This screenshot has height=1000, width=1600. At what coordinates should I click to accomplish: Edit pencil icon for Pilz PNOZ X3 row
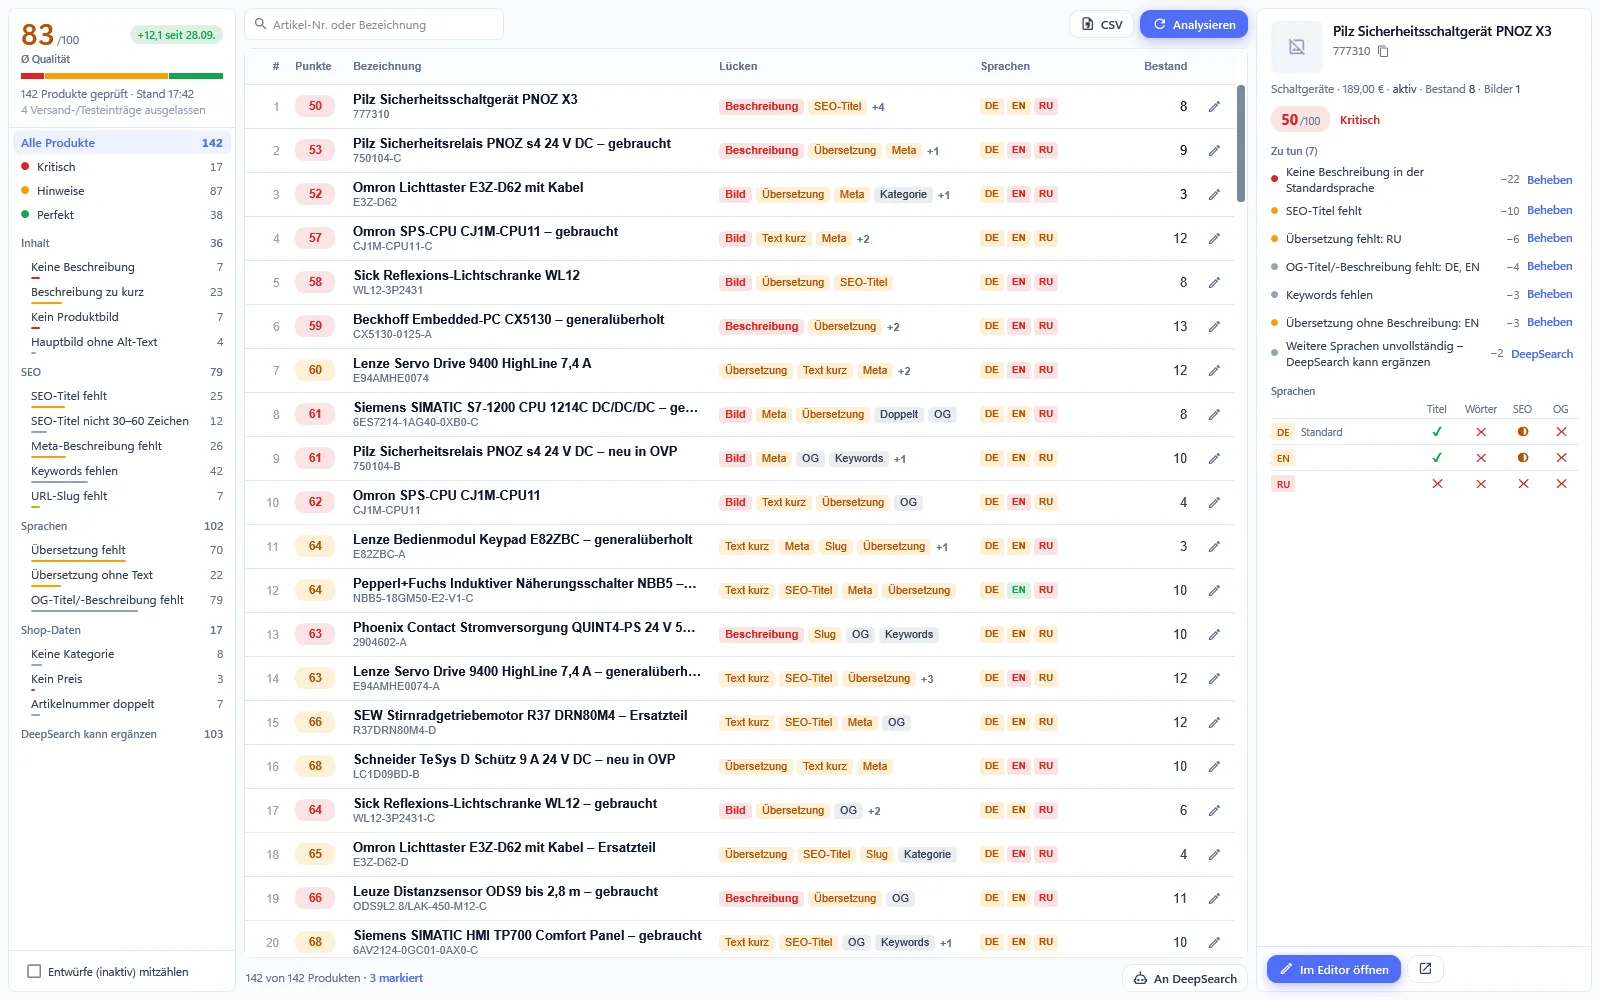1214,106
